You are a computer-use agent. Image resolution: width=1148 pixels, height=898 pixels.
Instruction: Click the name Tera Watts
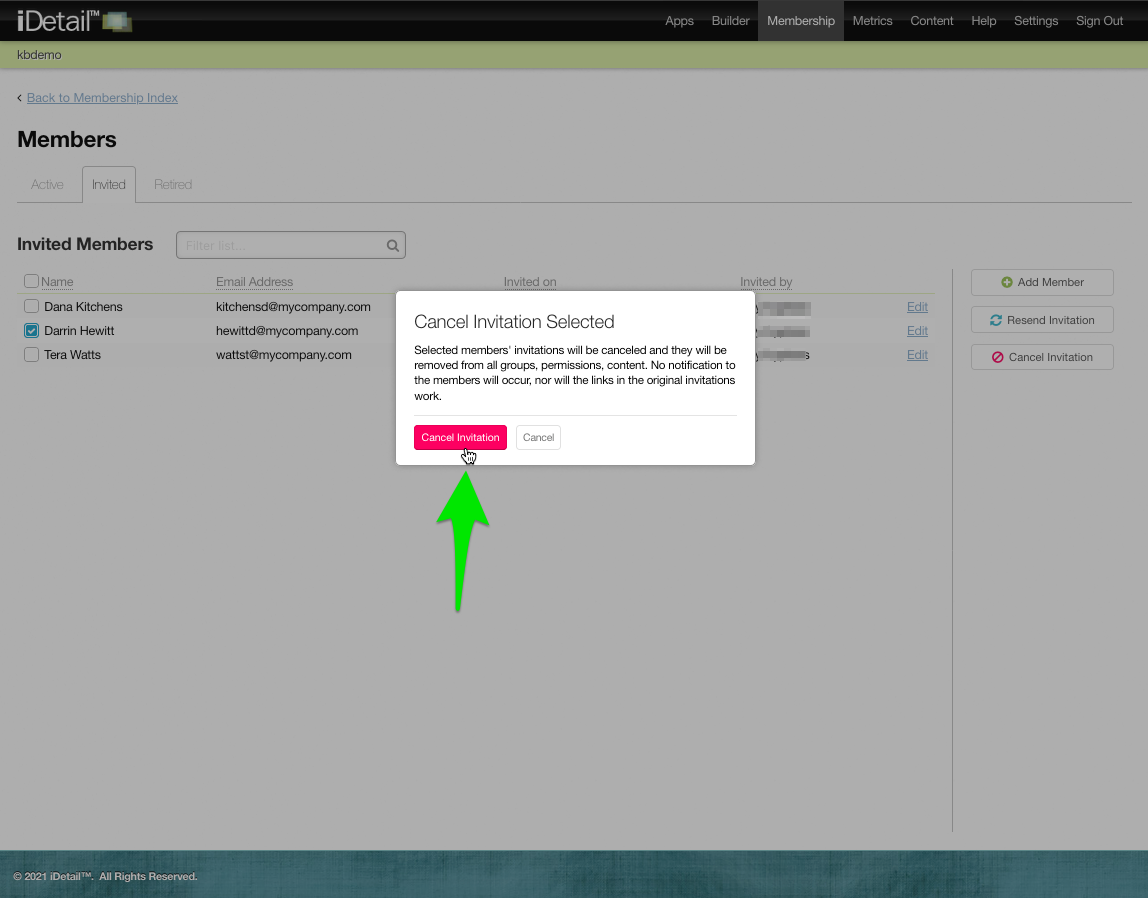click(72, 355)
